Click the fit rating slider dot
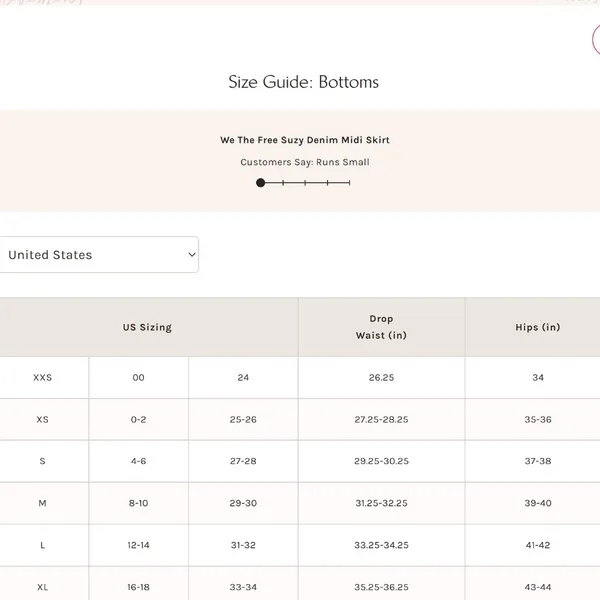The image size is (600, 600). (x=261, y=183)
